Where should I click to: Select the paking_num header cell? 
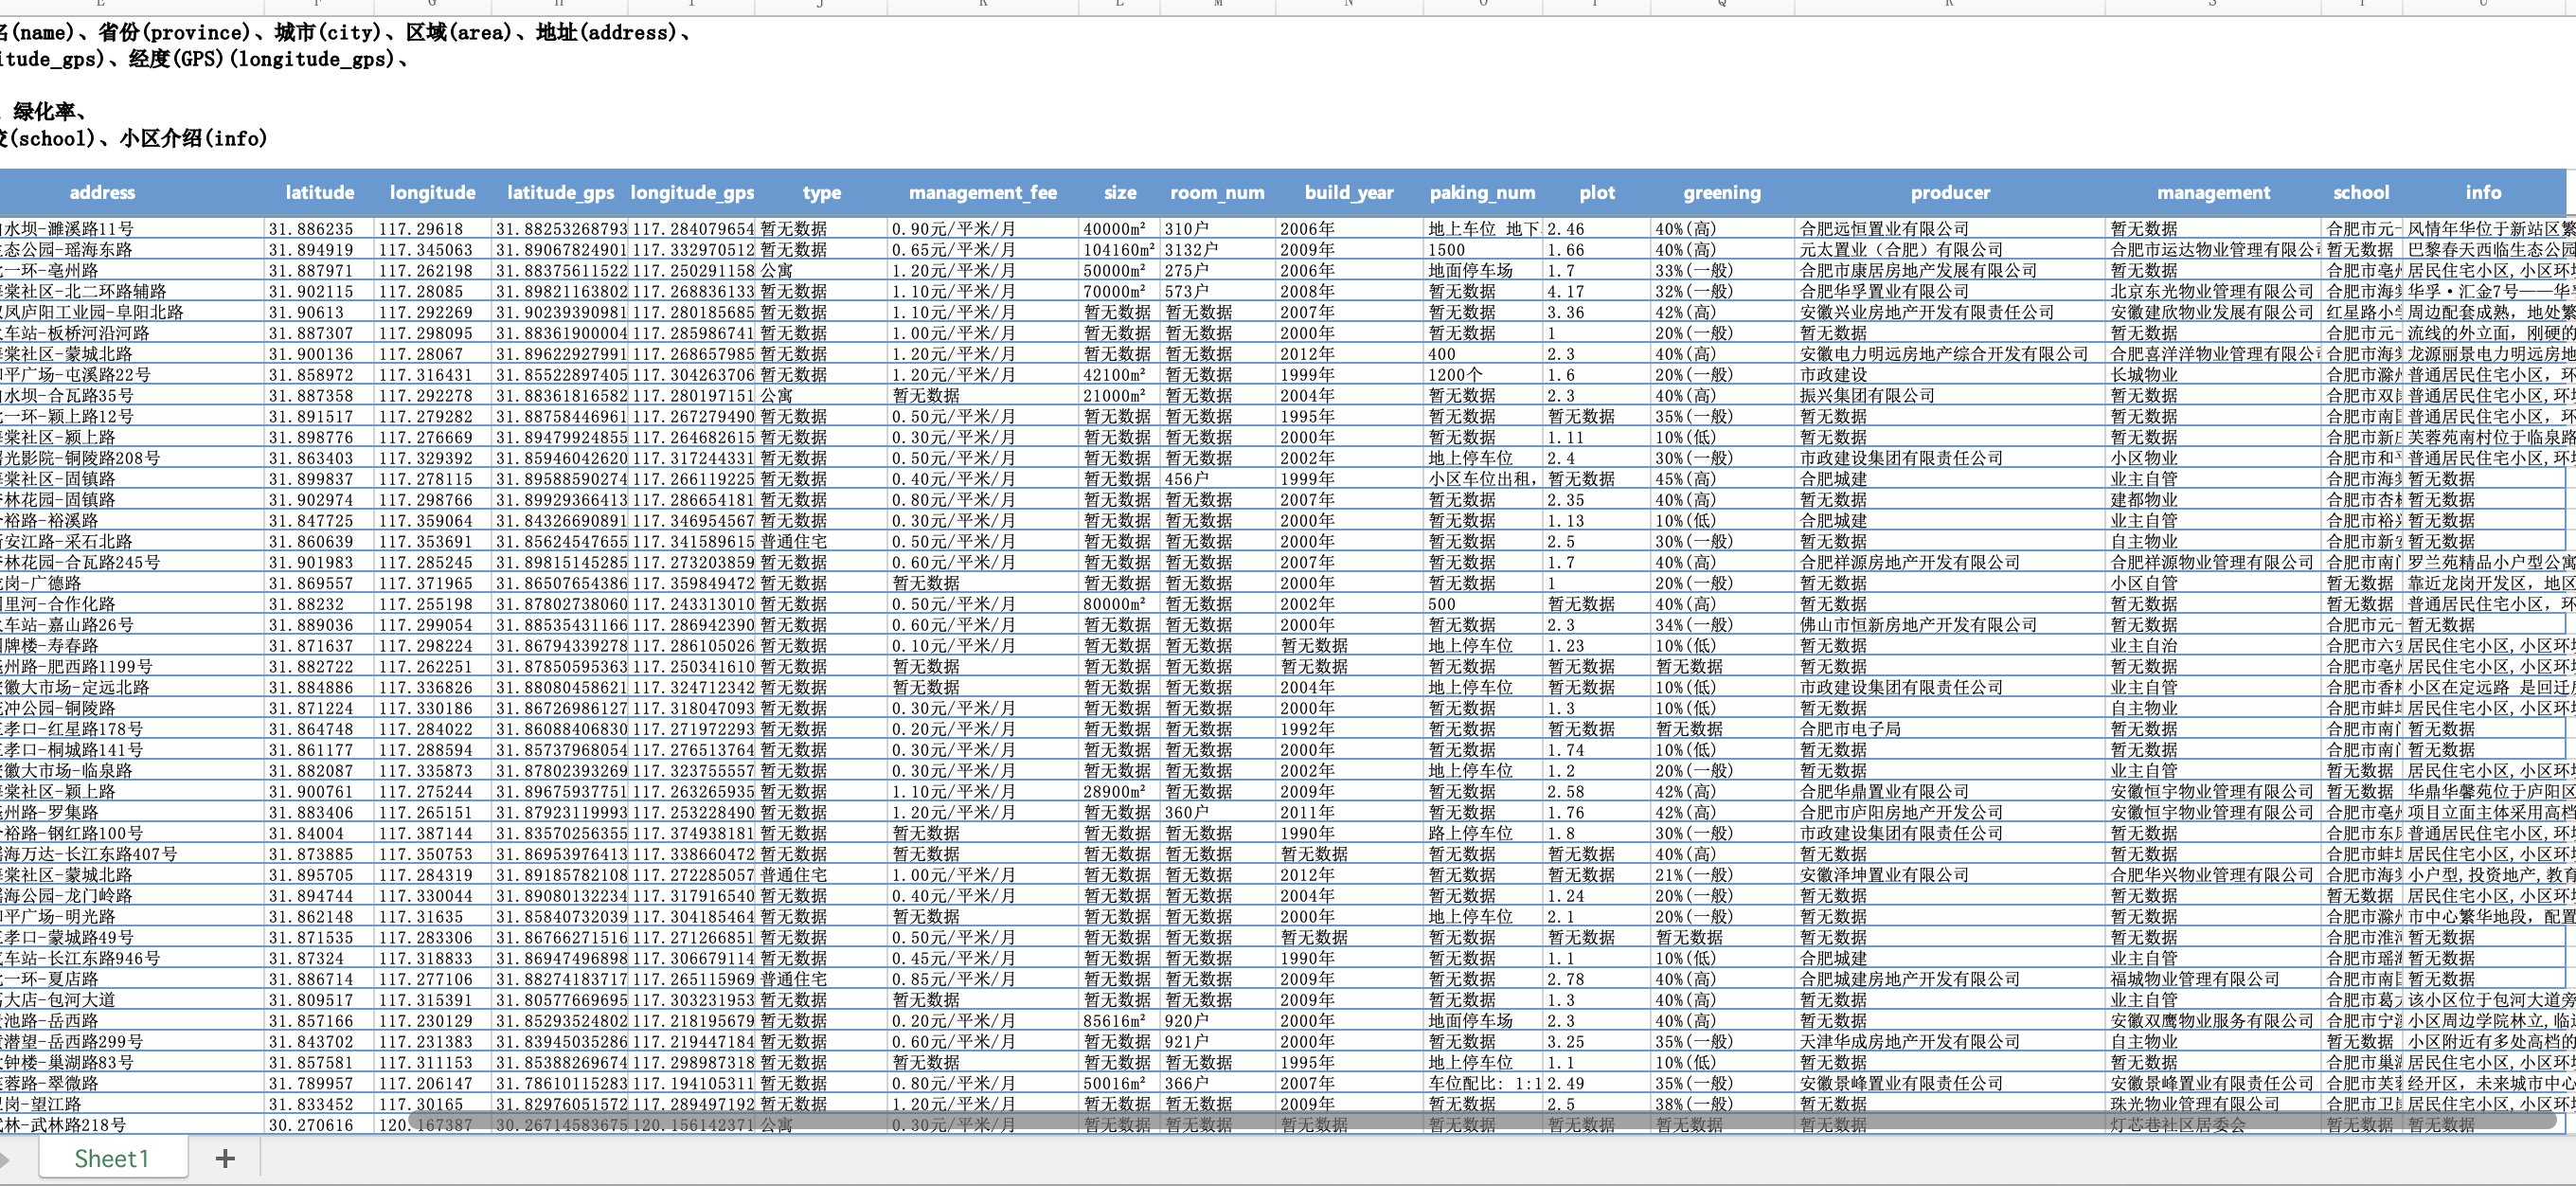click(x=1481, y=192)
